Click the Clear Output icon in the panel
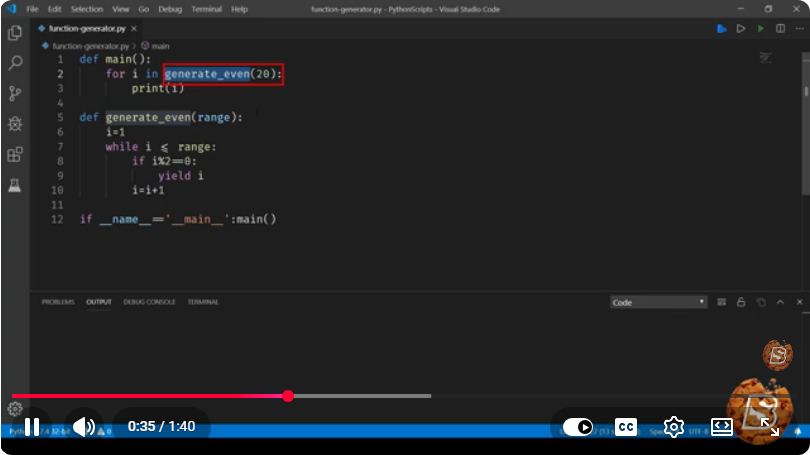The width and height of the screenshot is (810, 455). 722,302
